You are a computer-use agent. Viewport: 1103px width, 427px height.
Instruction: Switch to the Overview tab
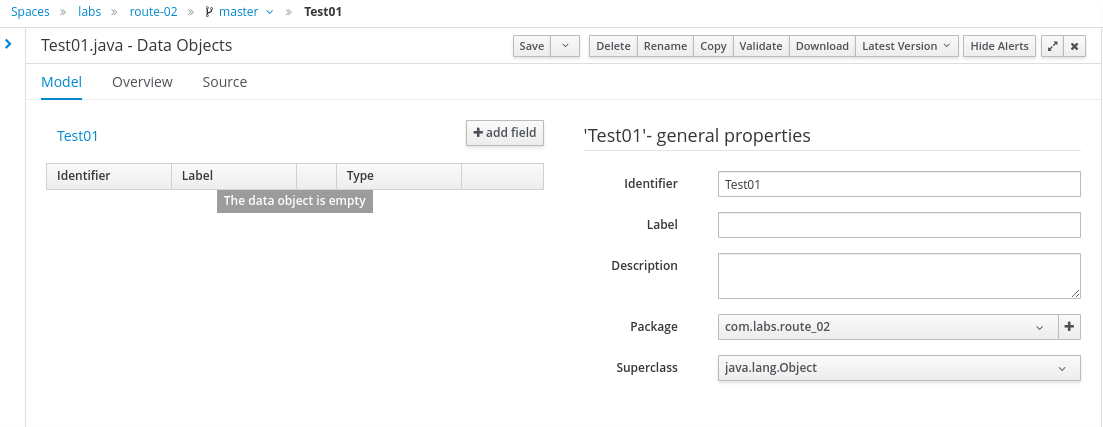[x=142, y=82]
